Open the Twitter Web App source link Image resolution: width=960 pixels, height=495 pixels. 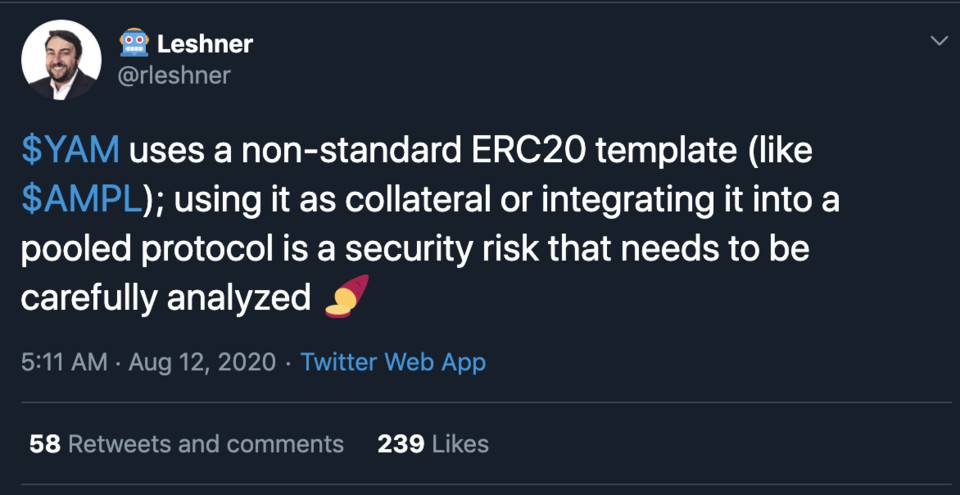point(393,362)
